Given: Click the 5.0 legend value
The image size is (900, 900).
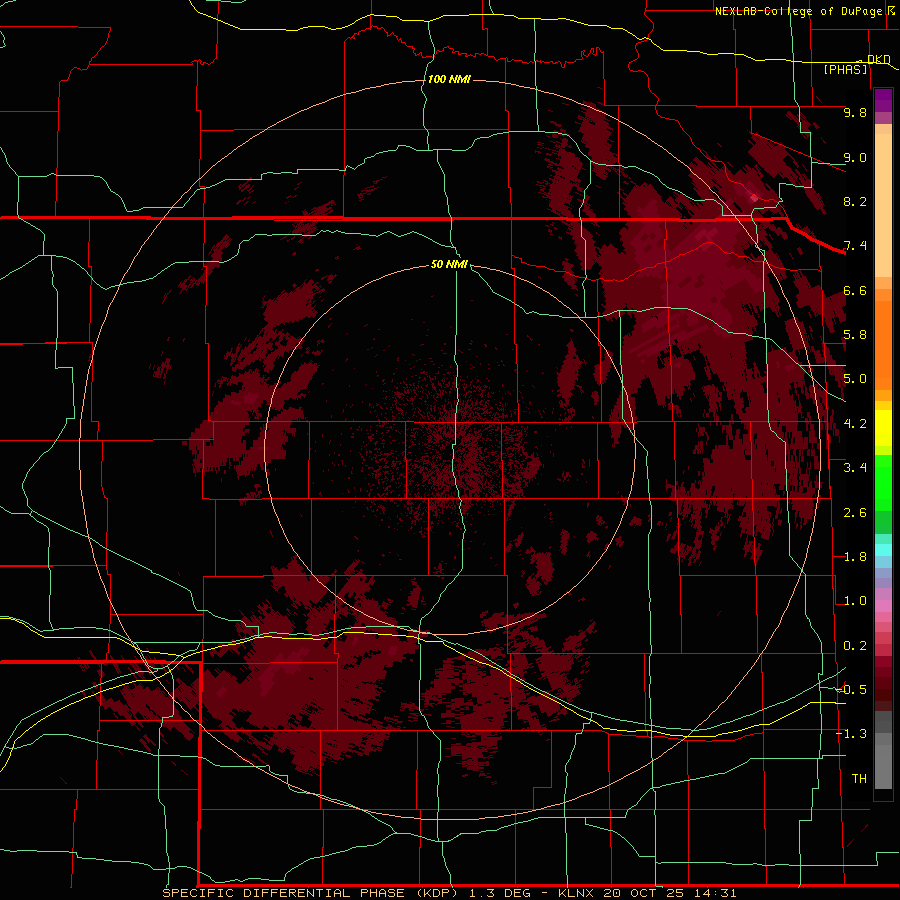Looking at the screenshot, I should (x=855, y=379).
